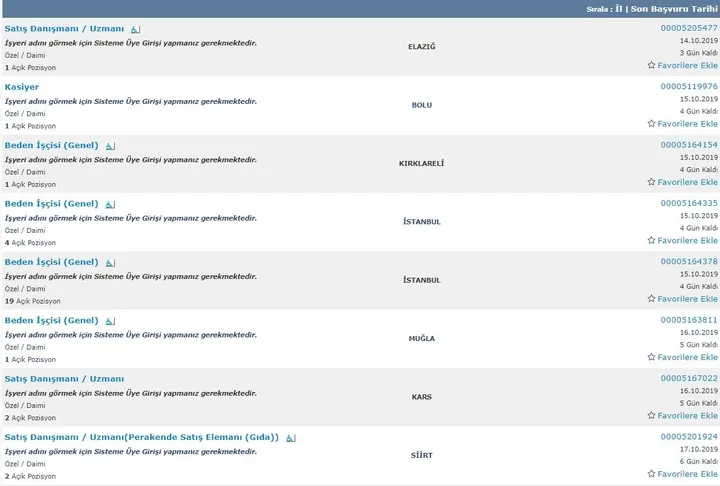720x486 pixels.
Task: Open the Kasiyer job listing in Bolu
Action: [x=22, y=87]
